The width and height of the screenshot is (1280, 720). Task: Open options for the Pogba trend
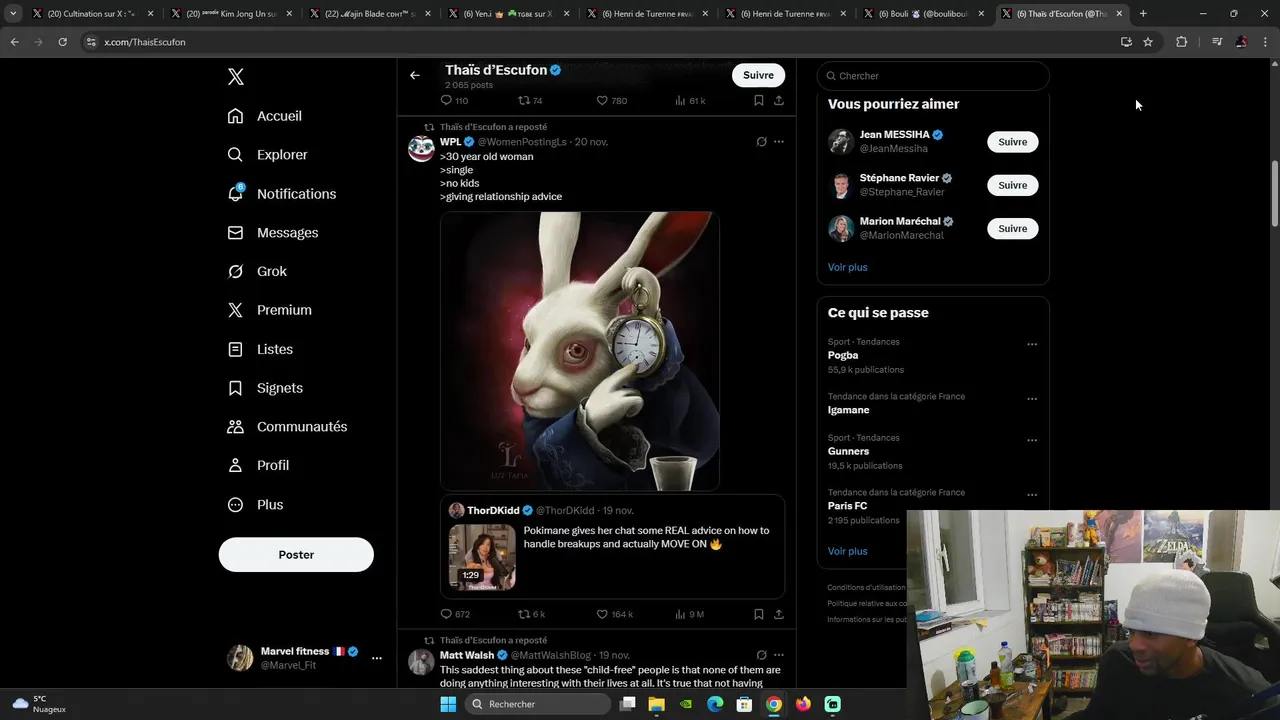1032,344
